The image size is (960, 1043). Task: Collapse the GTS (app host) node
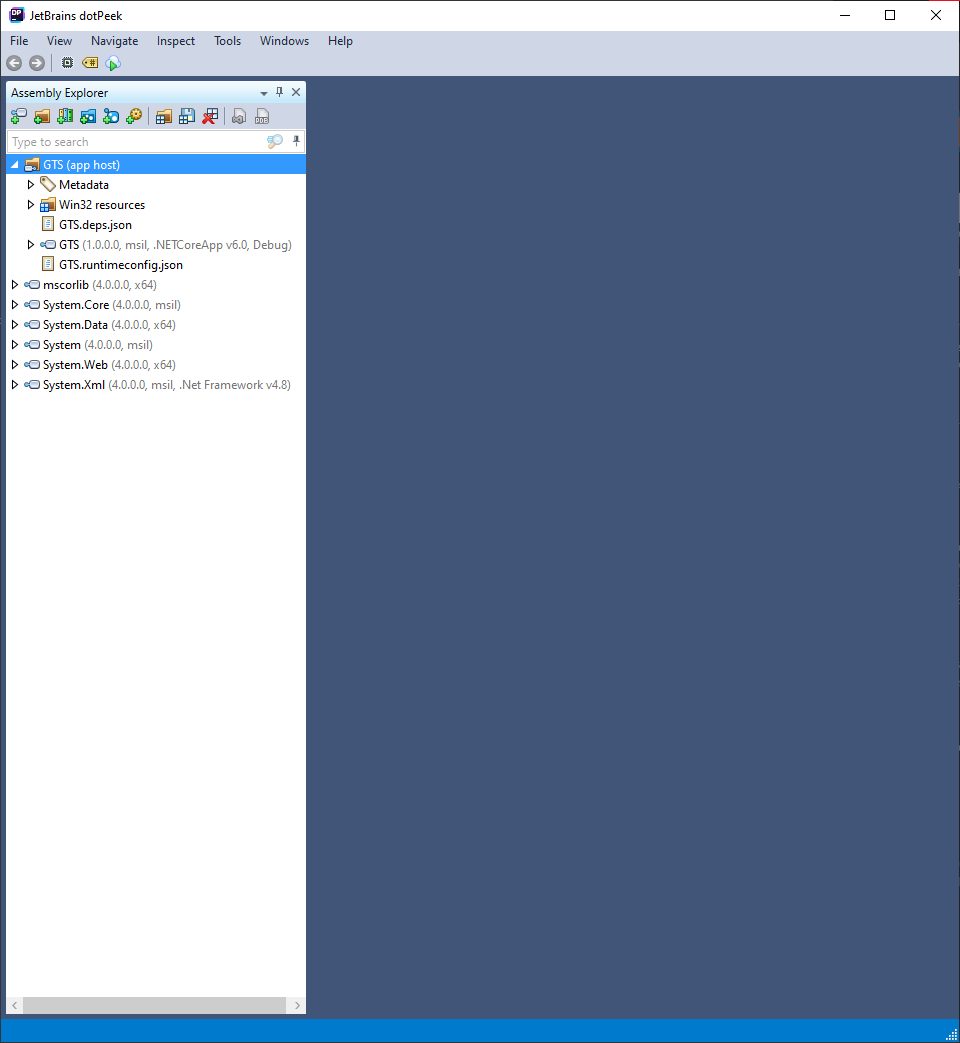pos(15,165)
